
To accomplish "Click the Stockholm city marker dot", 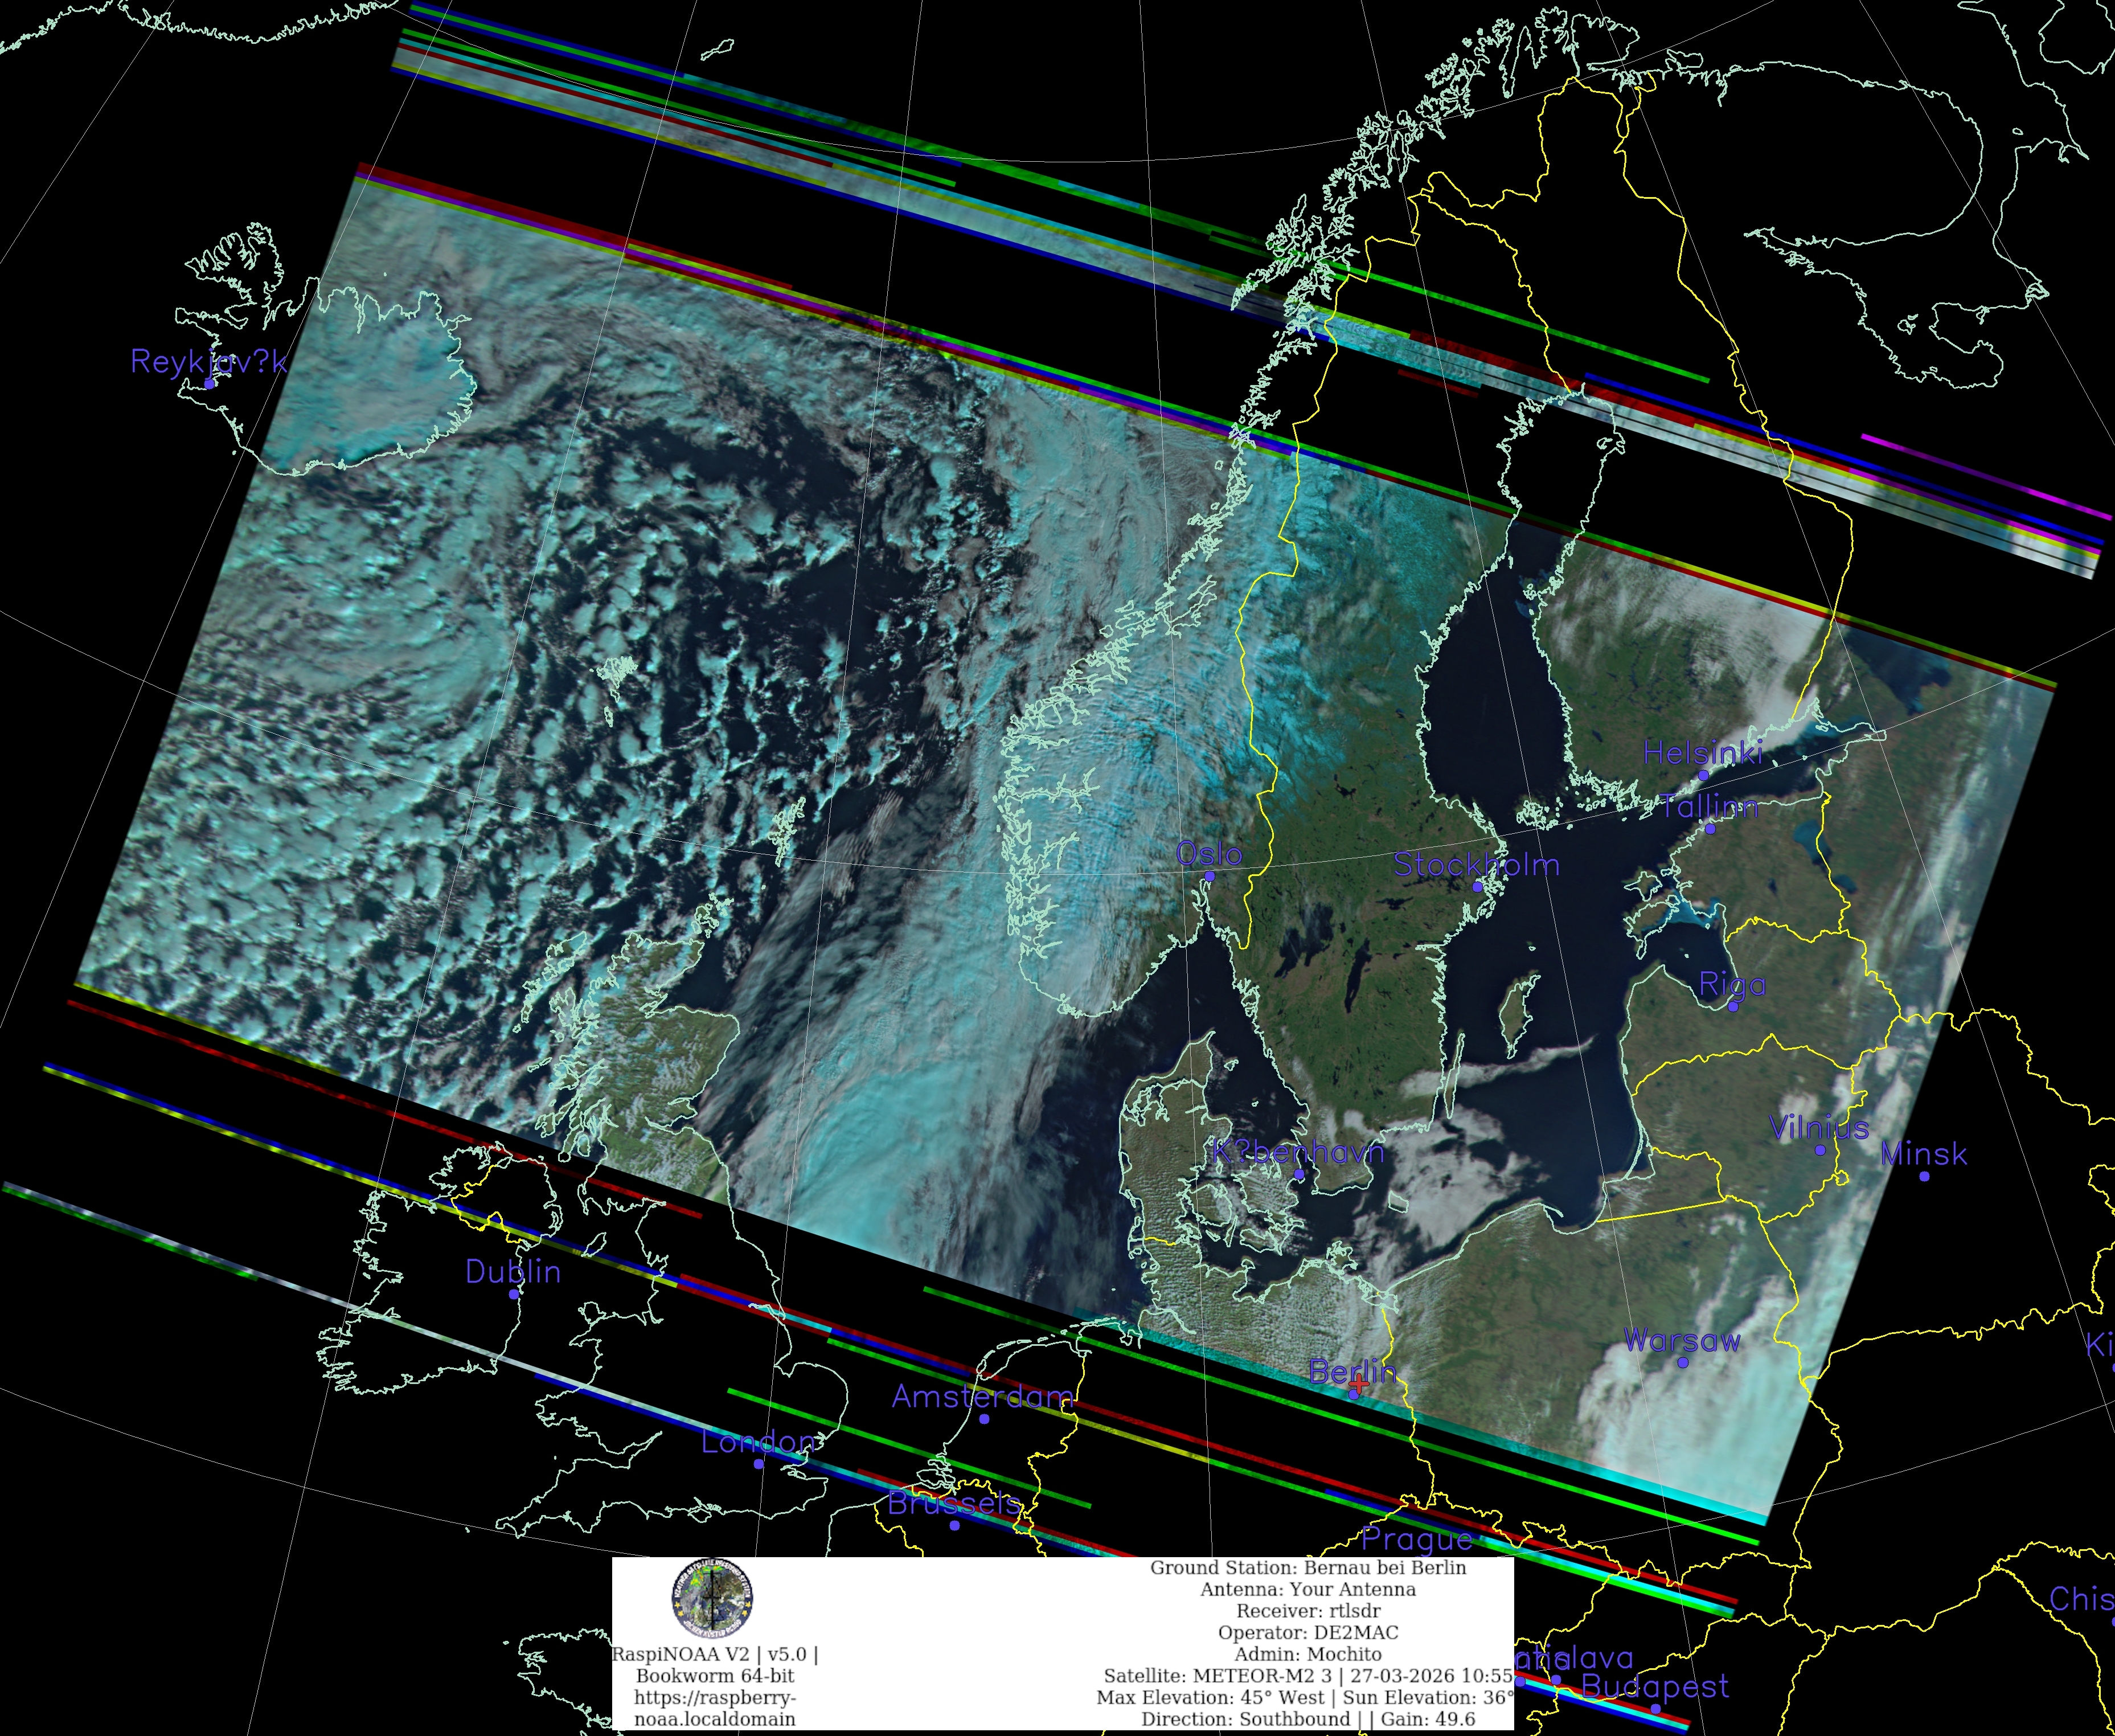I will click(1477, 887).
